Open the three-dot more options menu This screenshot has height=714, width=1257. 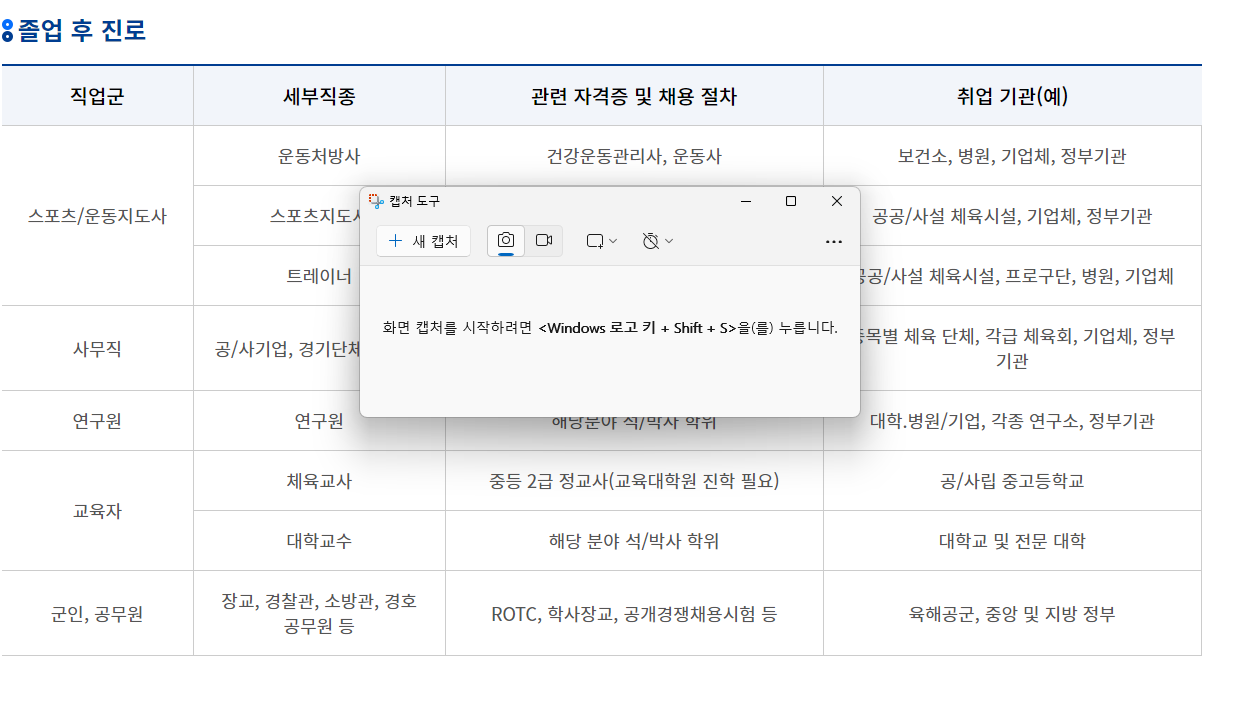coord(833,241)
